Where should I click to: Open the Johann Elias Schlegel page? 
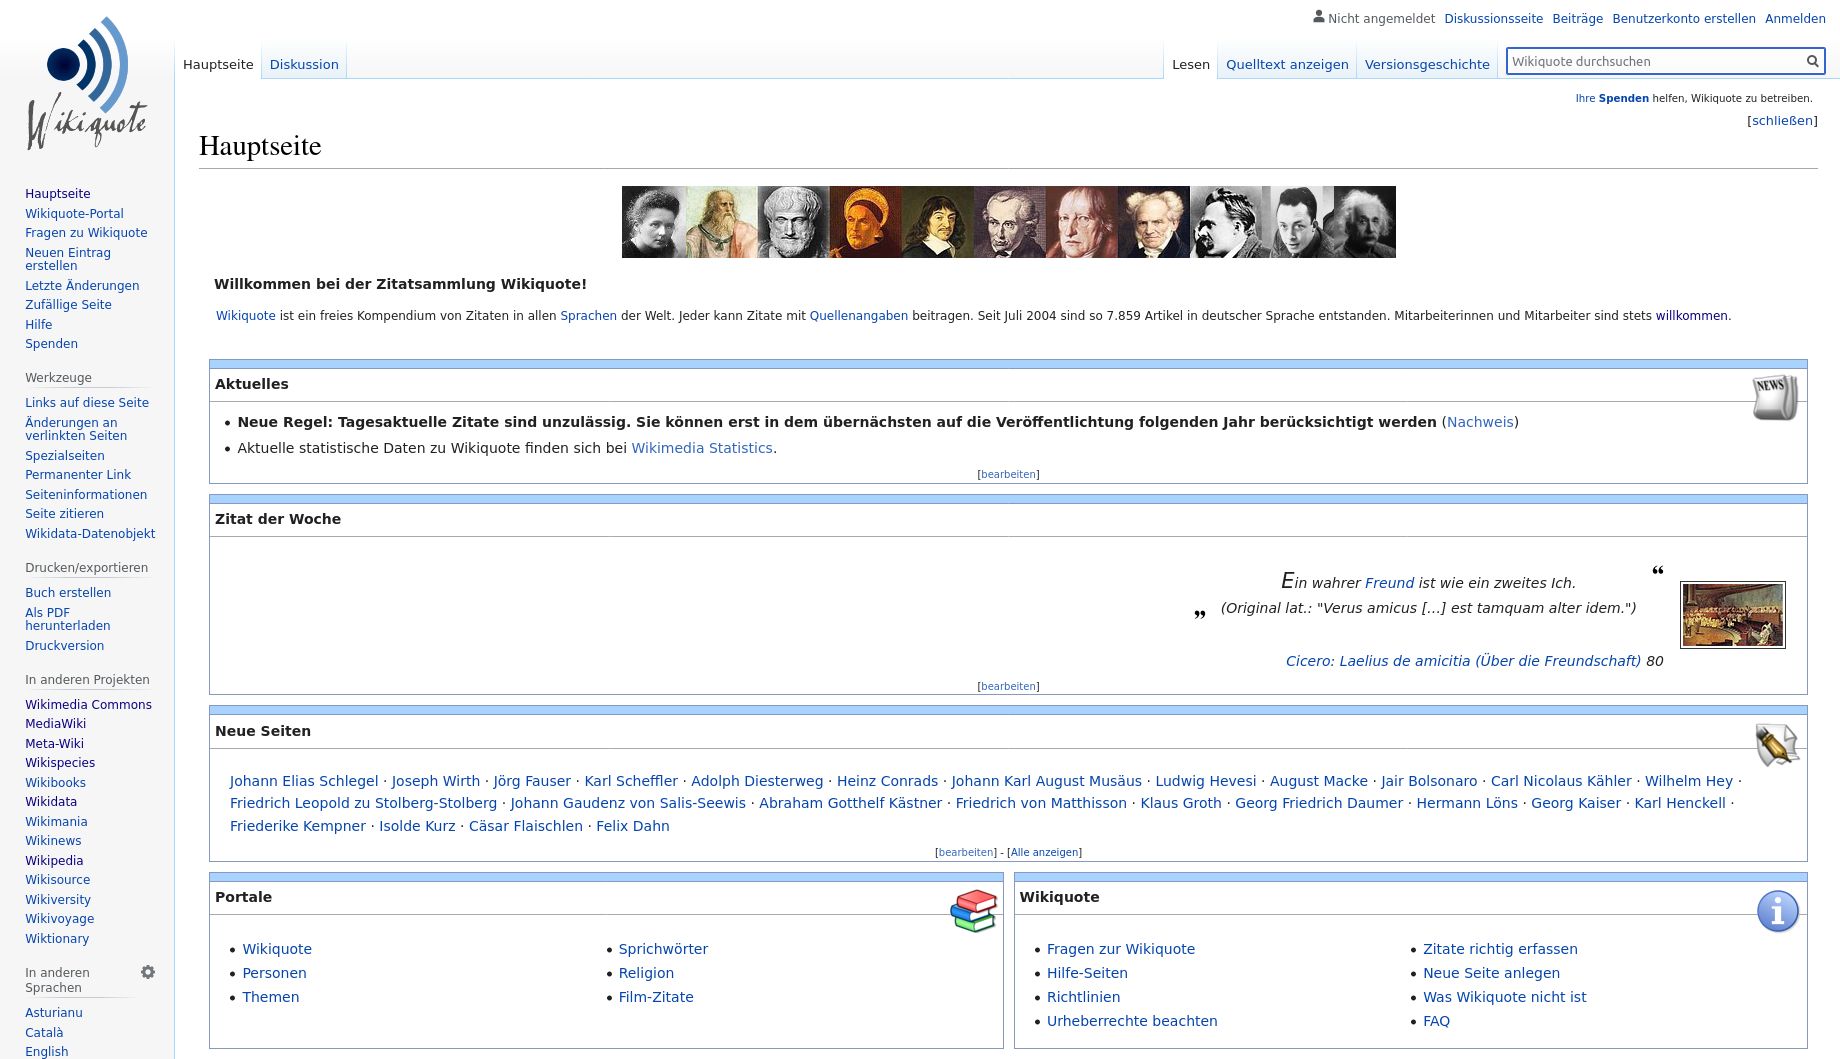tap(304, 781)
